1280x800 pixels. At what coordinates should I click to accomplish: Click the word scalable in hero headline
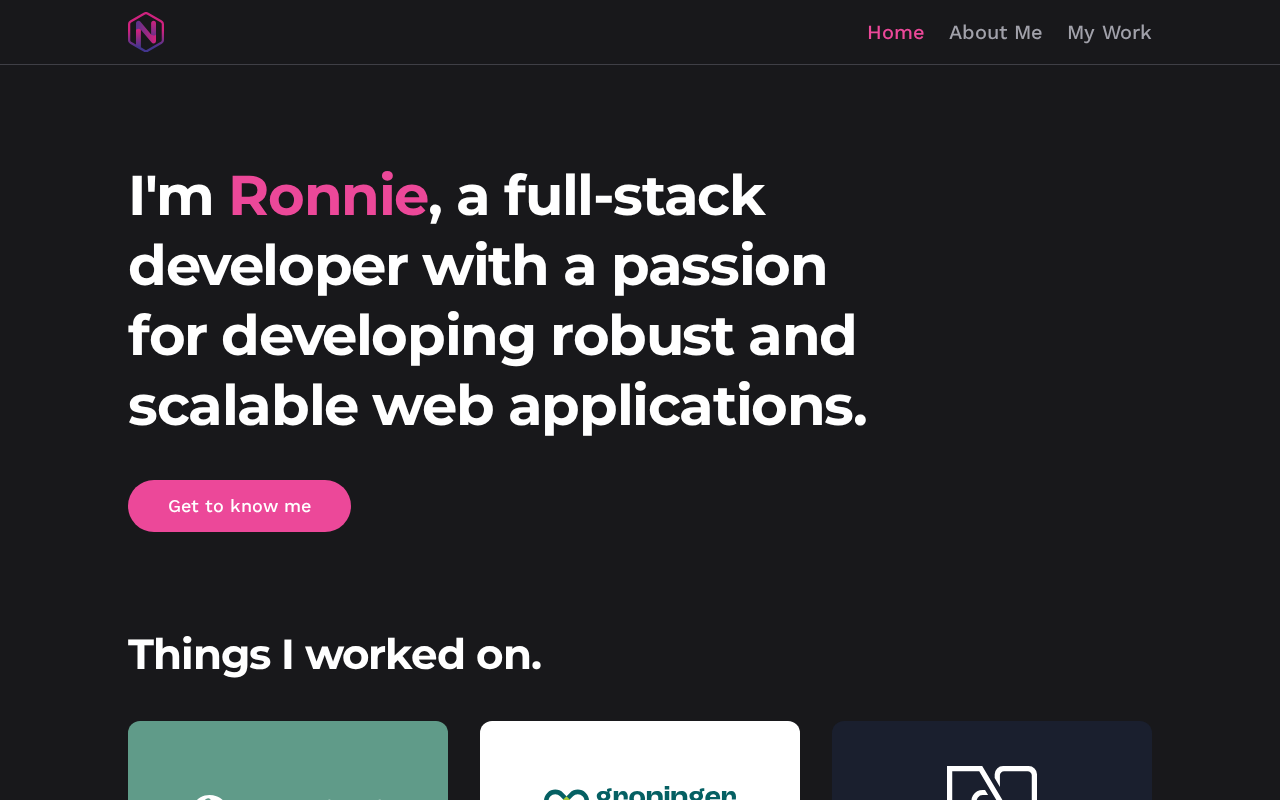243,405
